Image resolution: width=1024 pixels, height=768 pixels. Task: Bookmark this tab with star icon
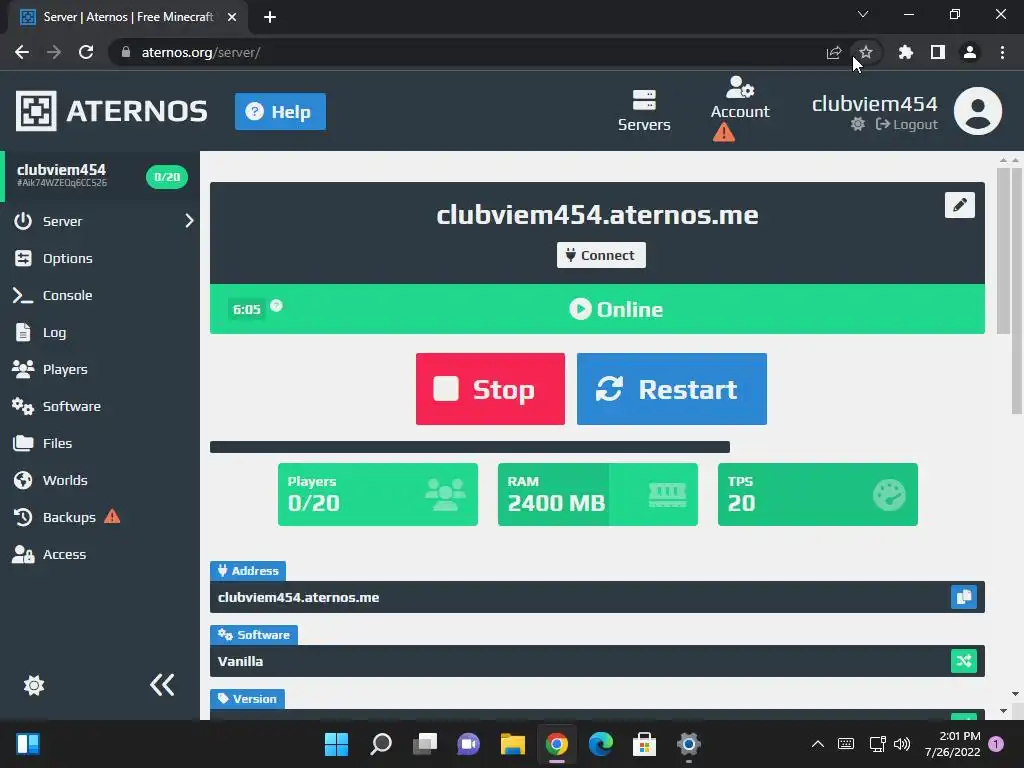[x=866, y=52]
